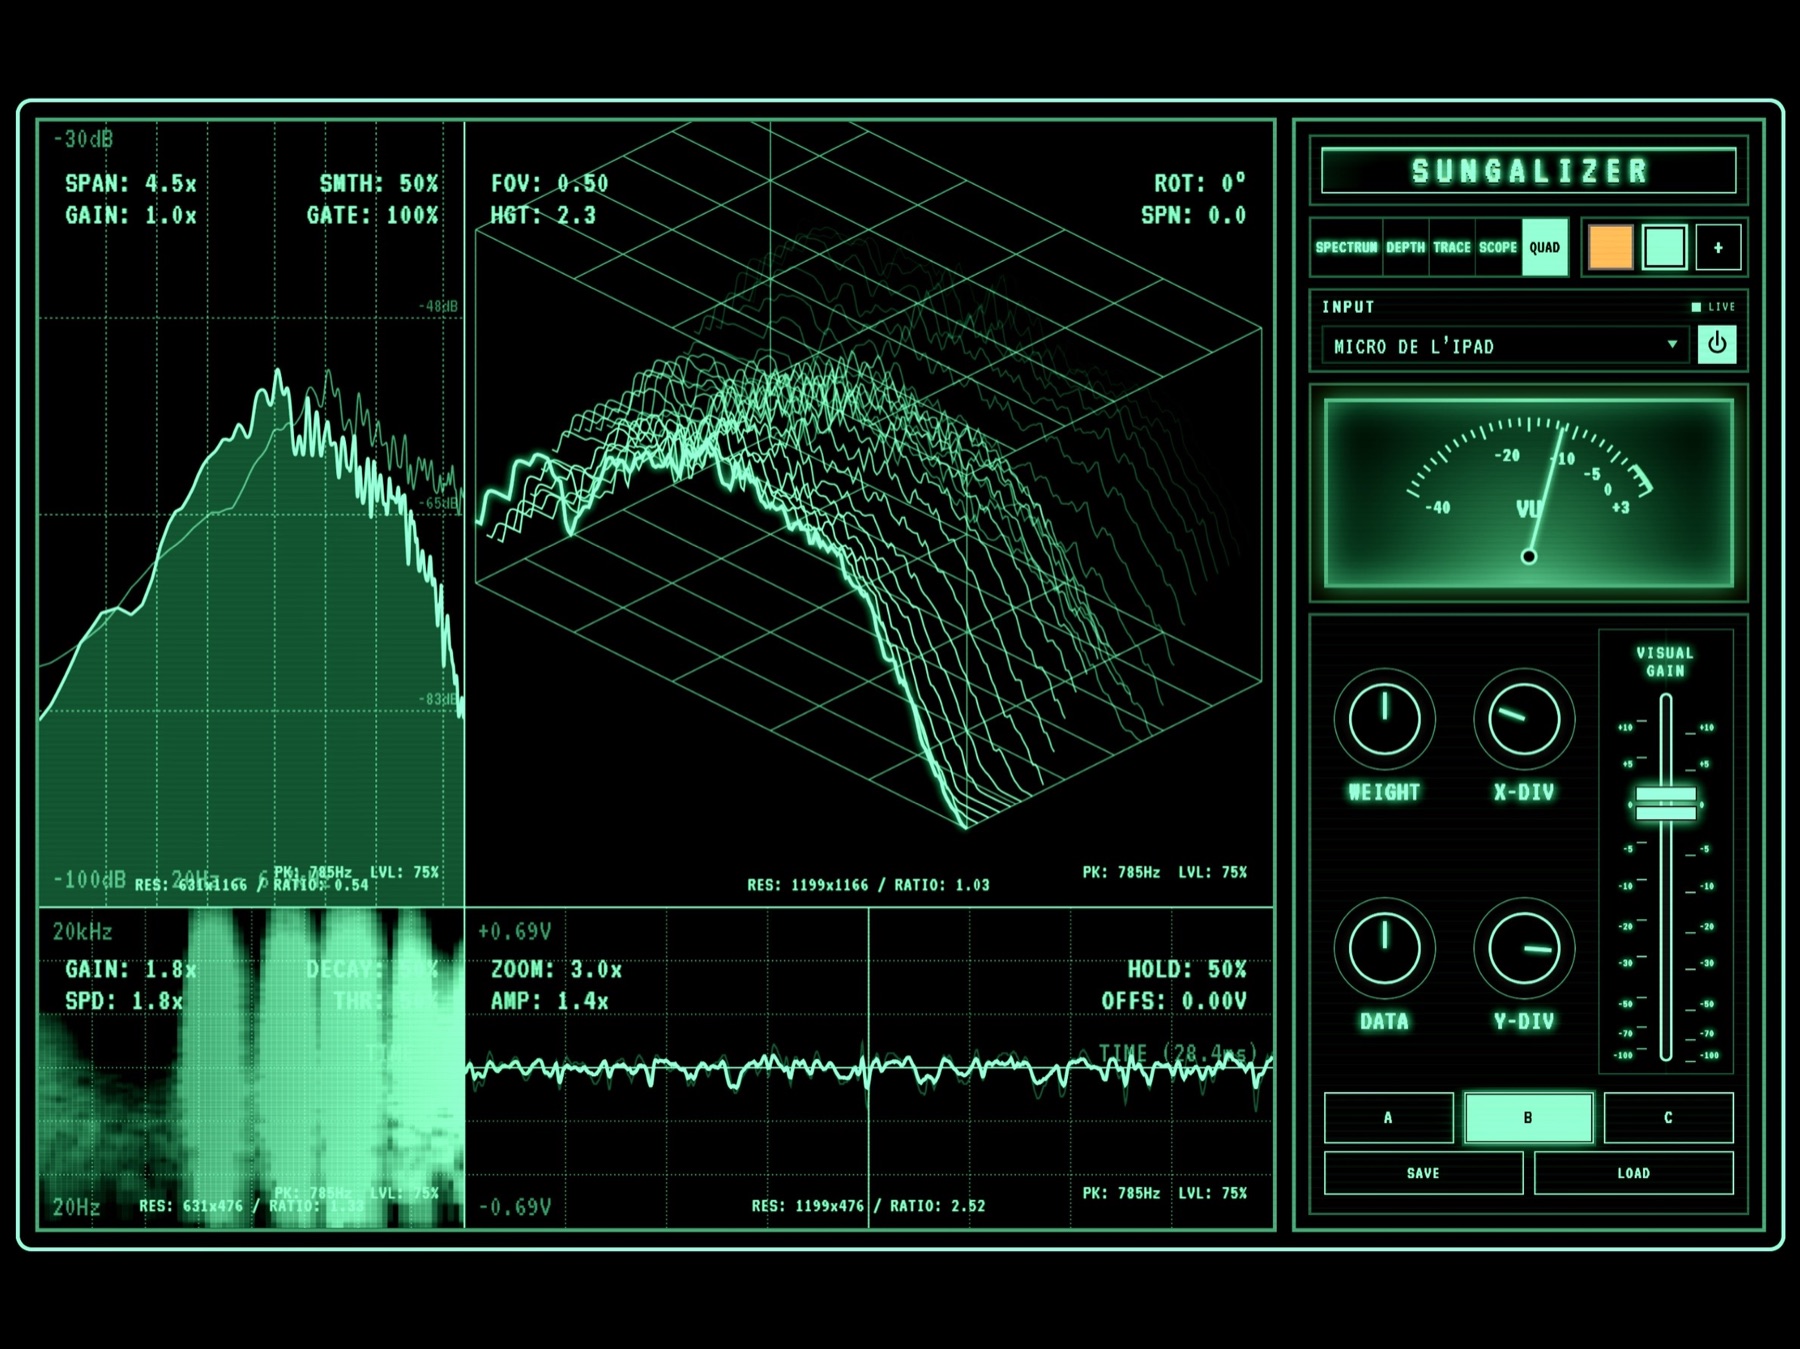Click the SMTH: 50% value
Viewport: 1800px width, 1349px height.
tap(378, 184)
